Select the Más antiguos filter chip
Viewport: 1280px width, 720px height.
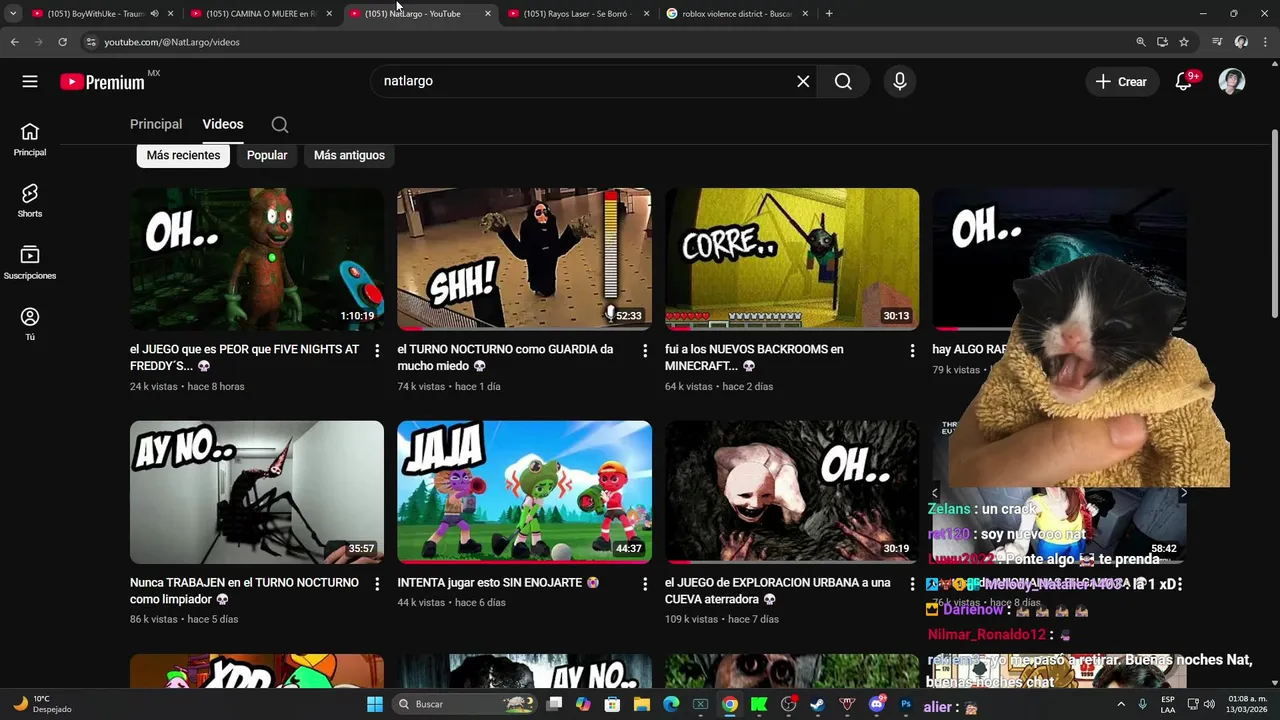pyautogui.click(x=349, y=155)
